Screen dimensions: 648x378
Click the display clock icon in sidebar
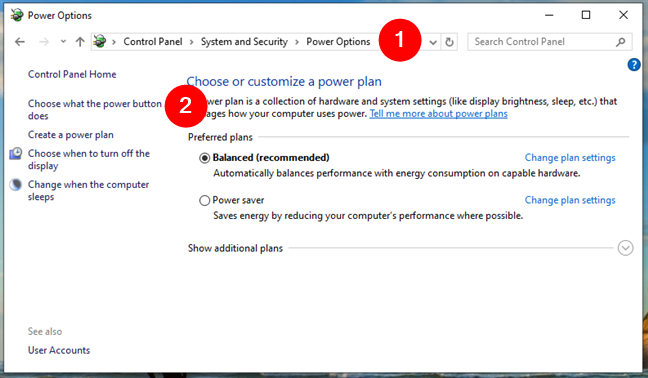click(16, 154)
